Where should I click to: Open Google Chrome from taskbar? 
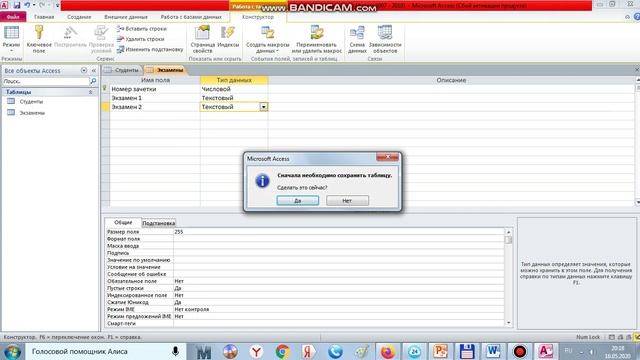[282, 351]
